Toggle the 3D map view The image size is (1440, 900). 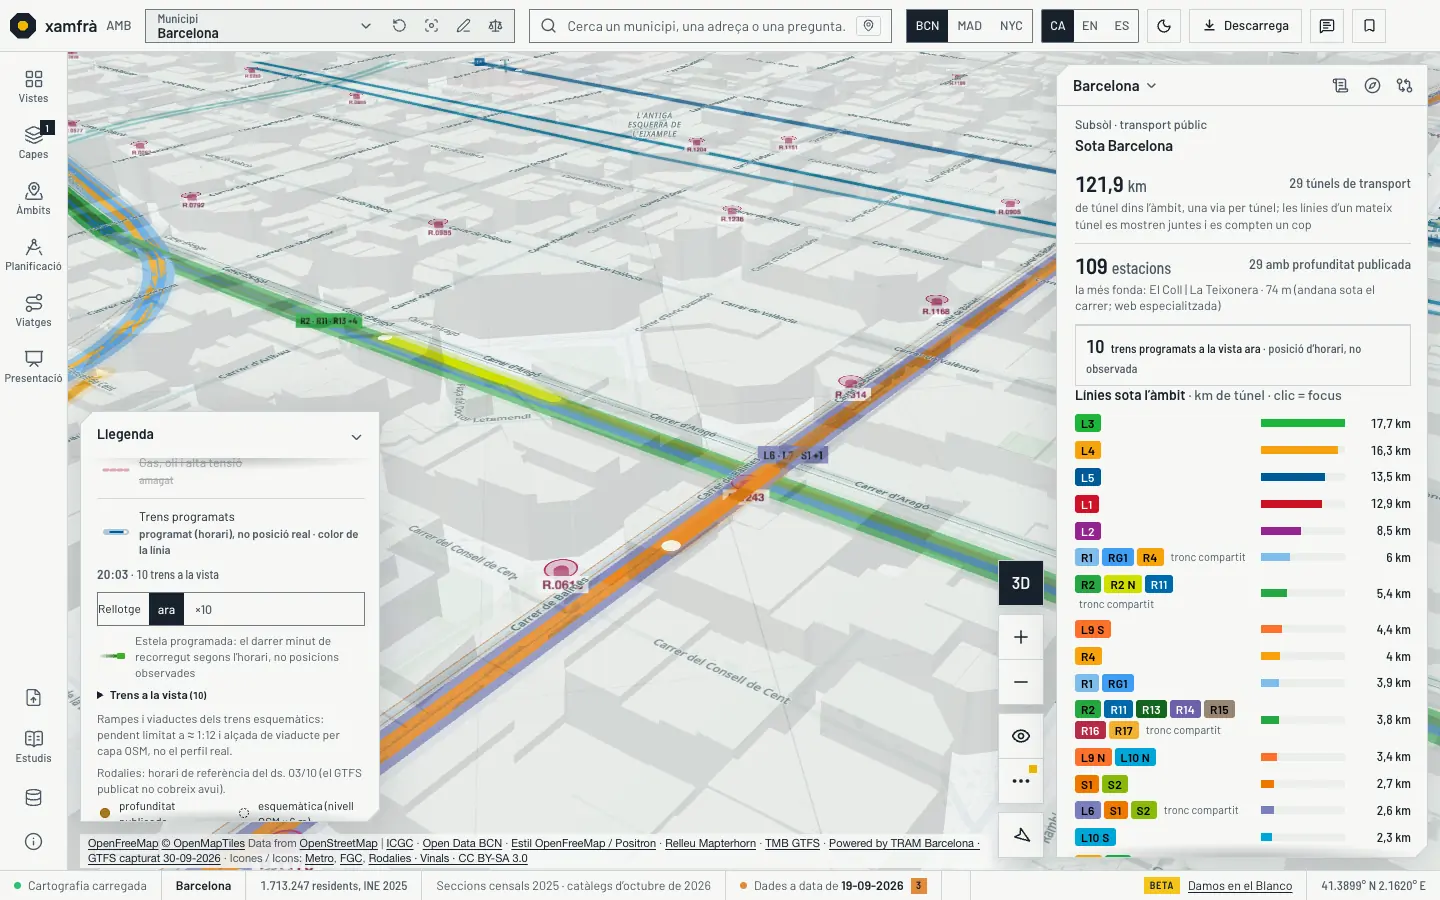coord(1021,583)
